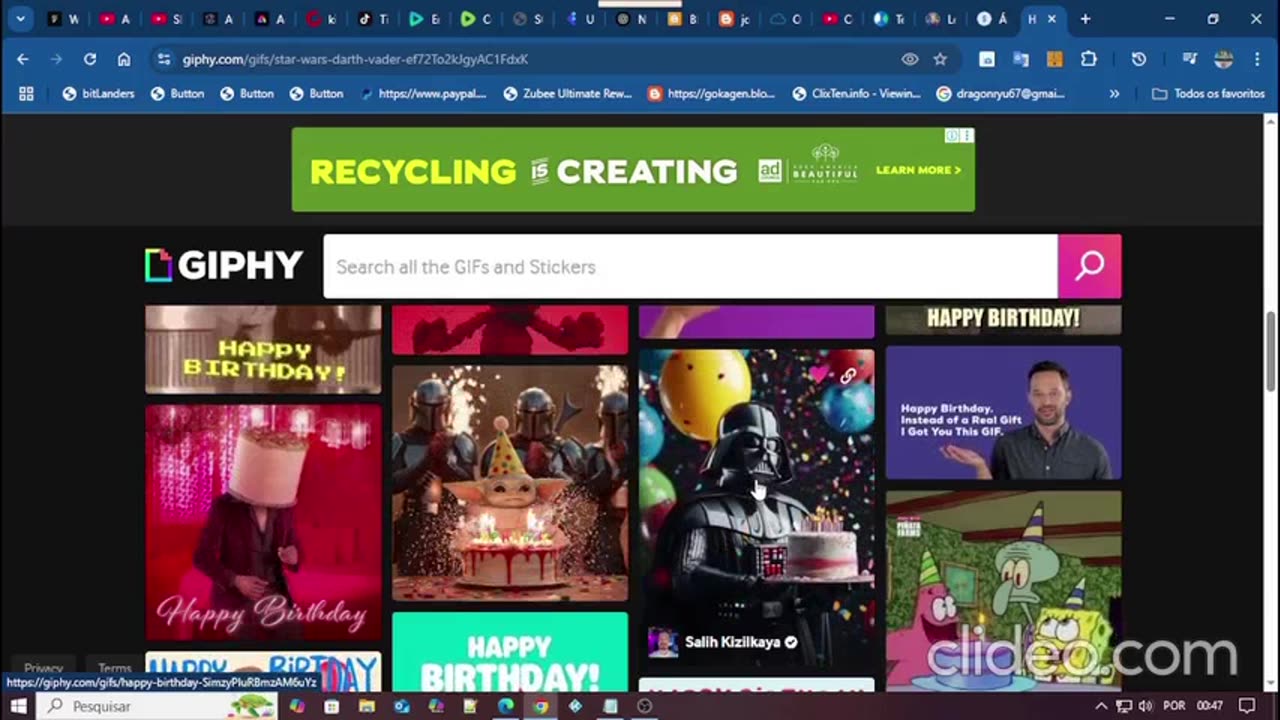
Task: Open Outlook from the taskbar
Action: coord(402,706)
